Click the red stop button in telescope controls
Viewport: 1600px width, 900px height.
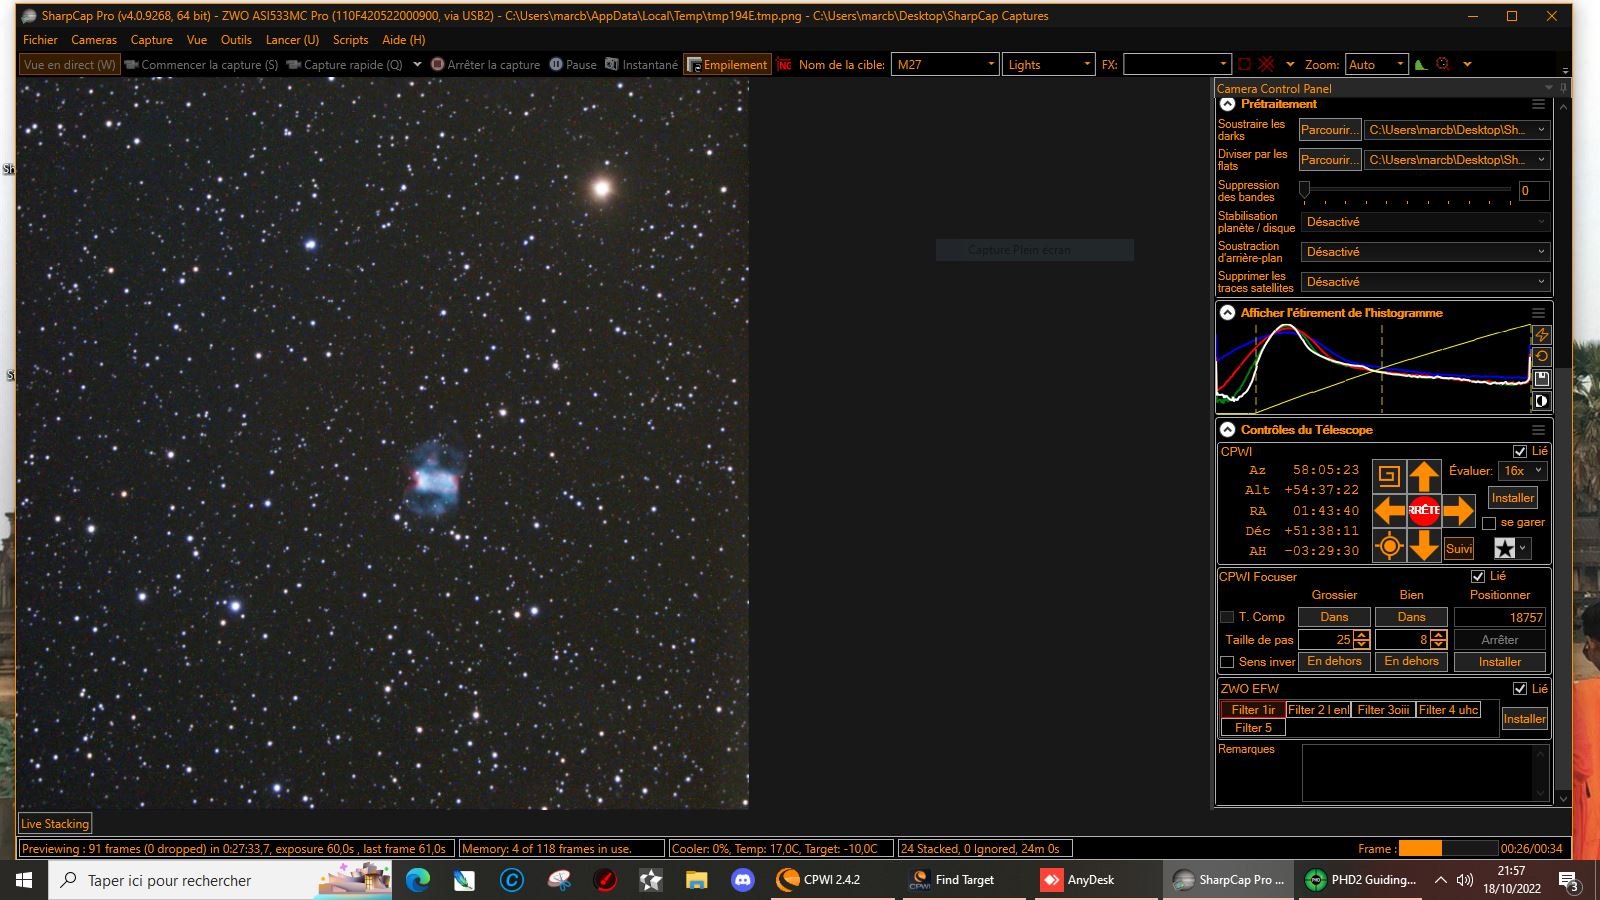pos(1424,511)
